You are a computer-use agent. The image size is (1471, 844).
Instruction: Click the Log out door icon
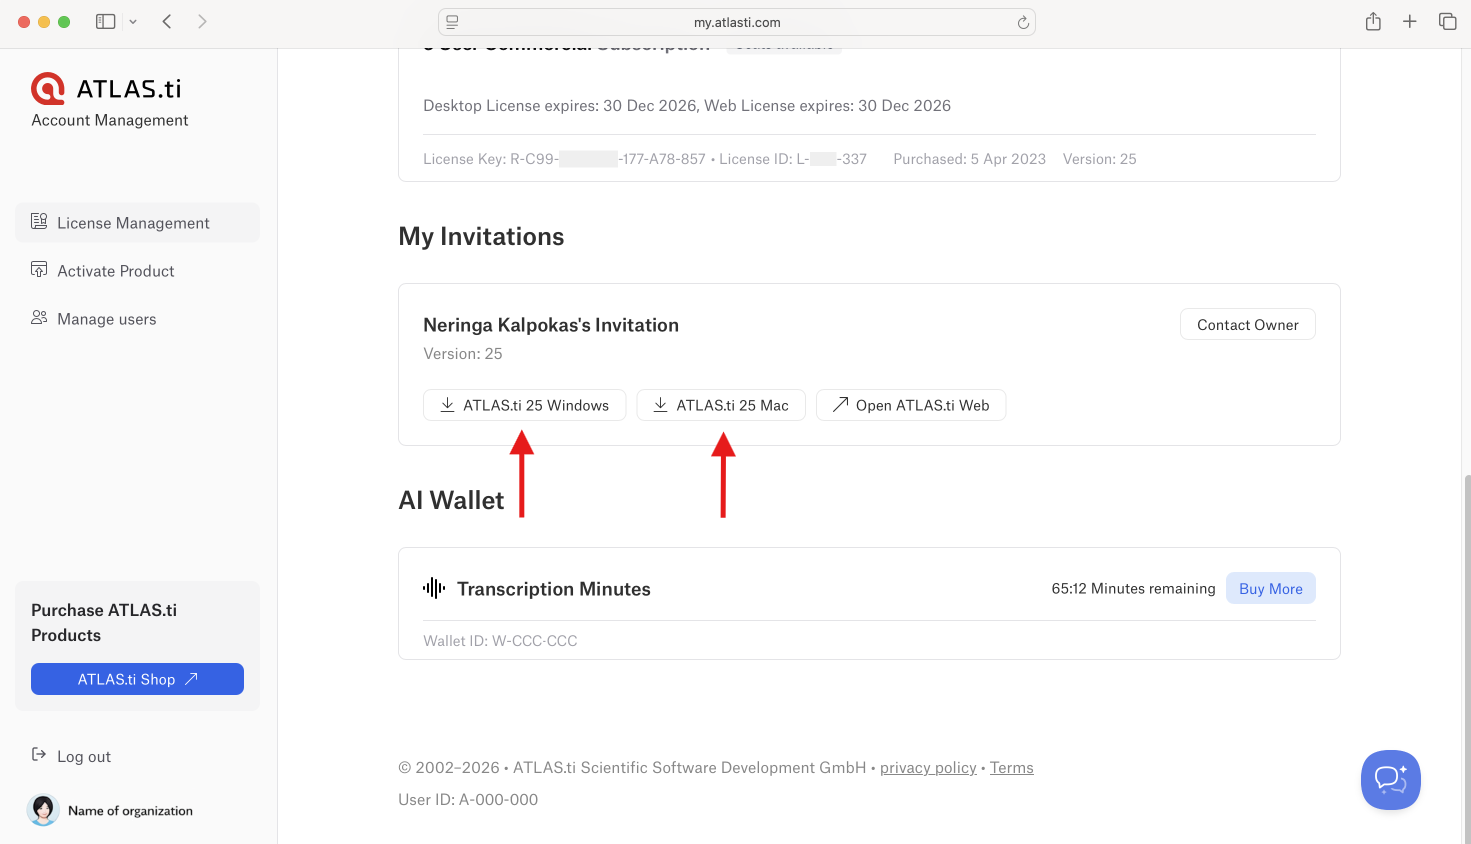39,754
